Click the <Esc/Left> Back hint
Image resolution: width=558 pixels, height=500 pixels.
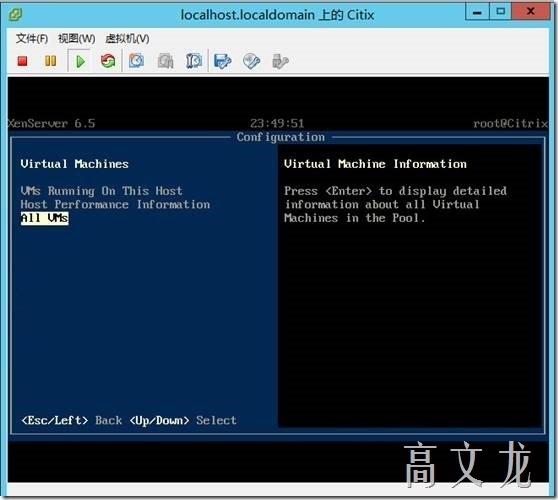tap(72, 421)
